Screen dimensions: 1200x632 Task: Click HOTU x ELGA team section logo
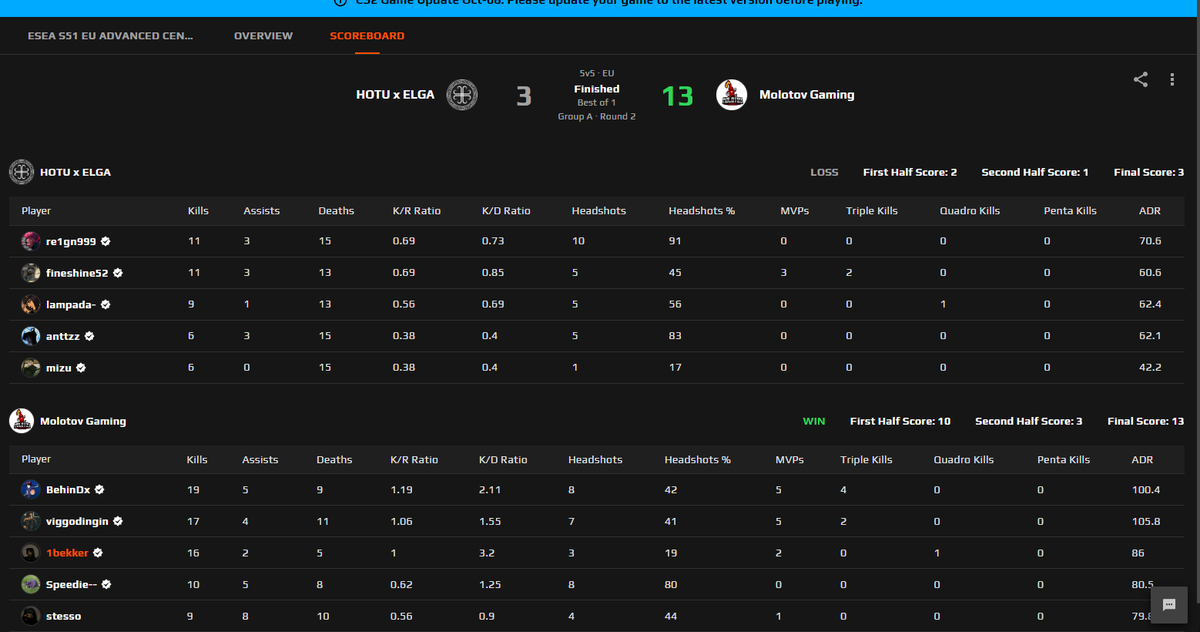[21, 172]
